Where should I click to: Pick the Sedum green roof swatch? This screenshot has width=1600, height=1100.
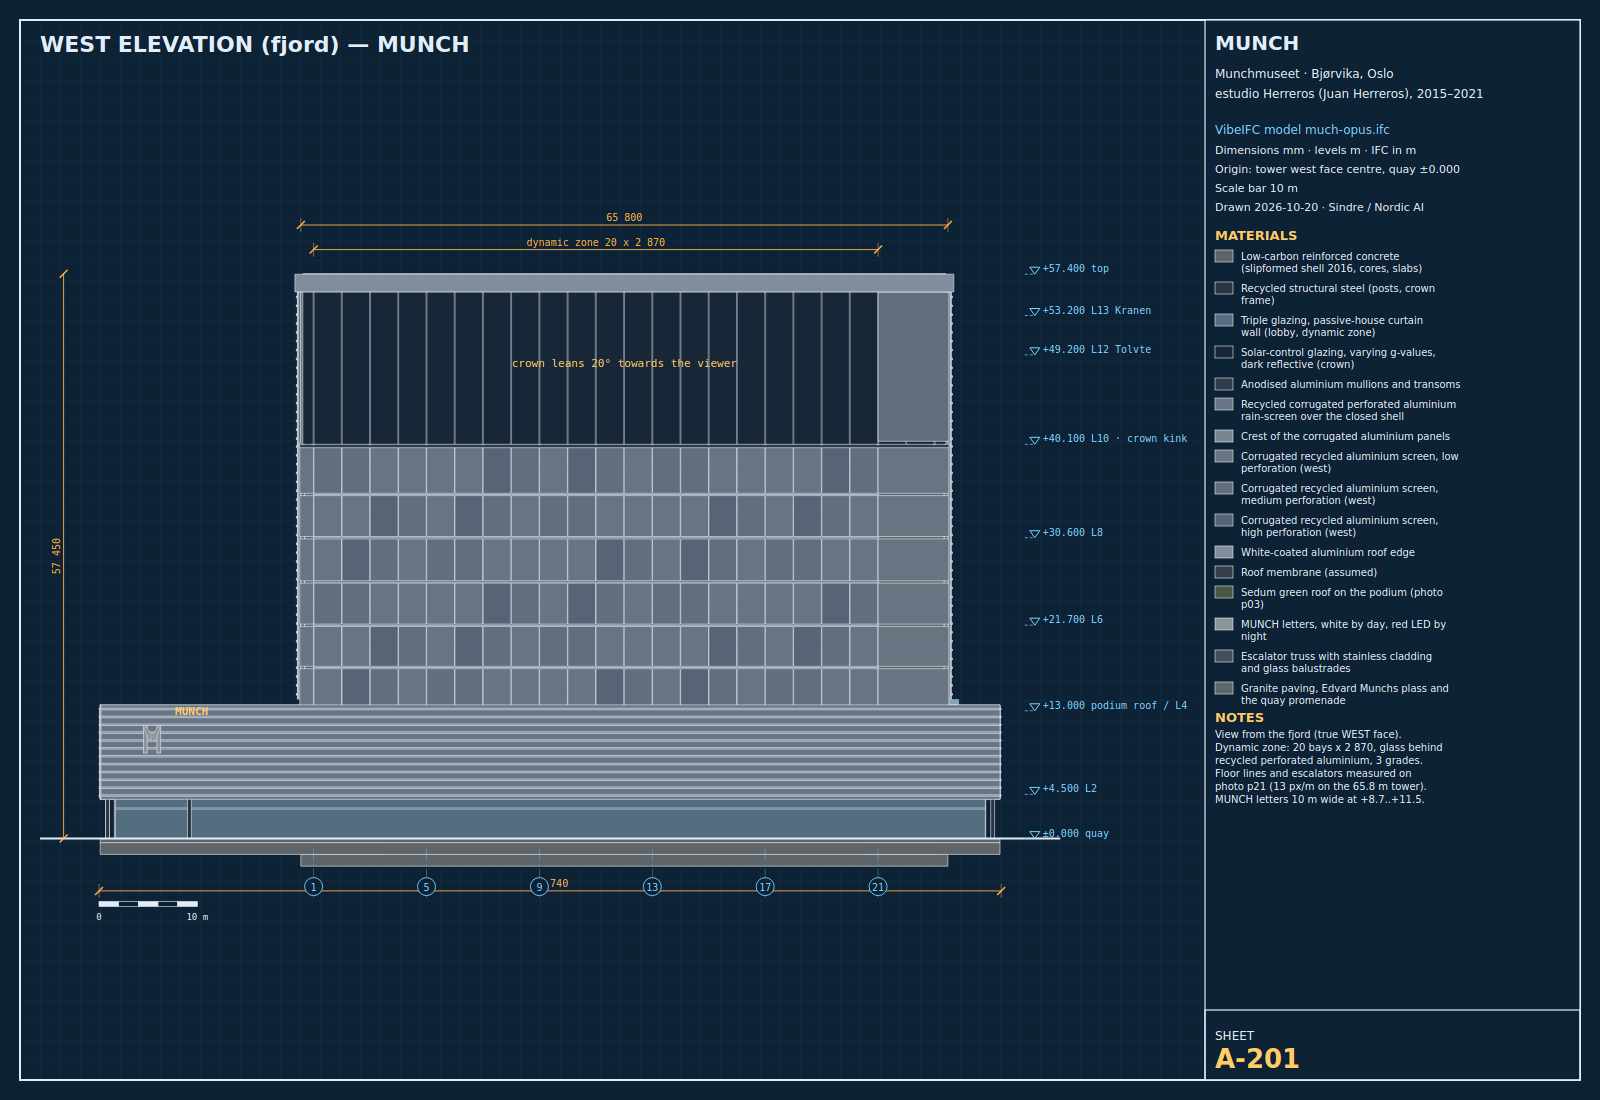pos(1224,592)
